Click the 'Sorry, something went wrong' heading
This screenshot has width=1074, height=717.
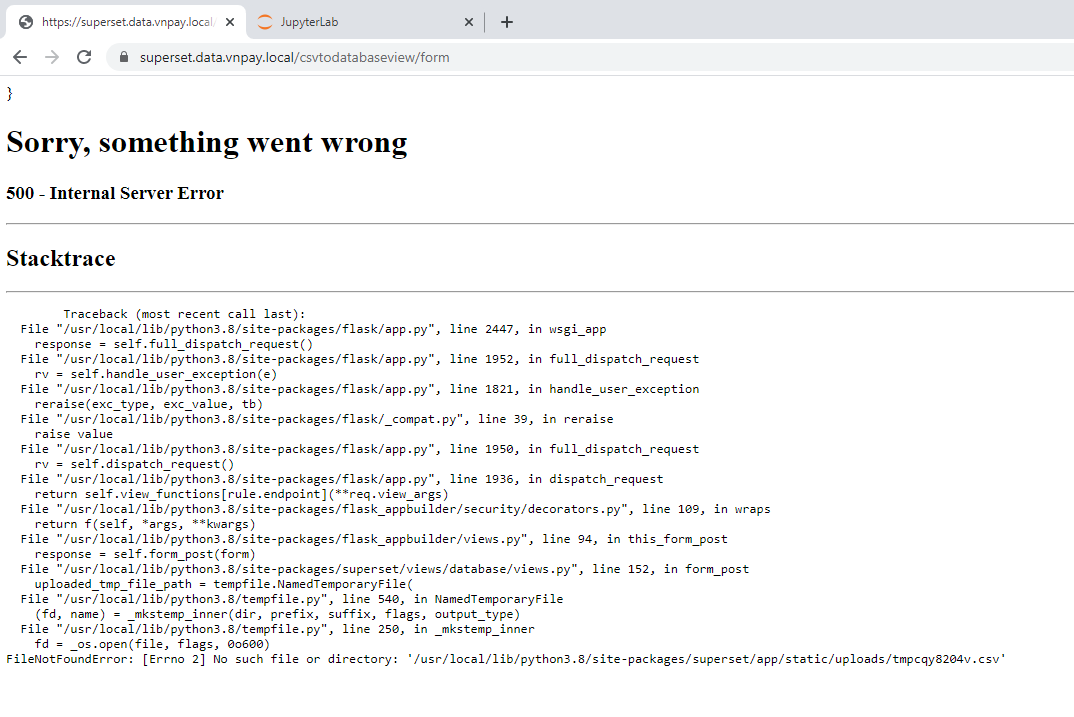pyautogui.click(x=207, y=142)
